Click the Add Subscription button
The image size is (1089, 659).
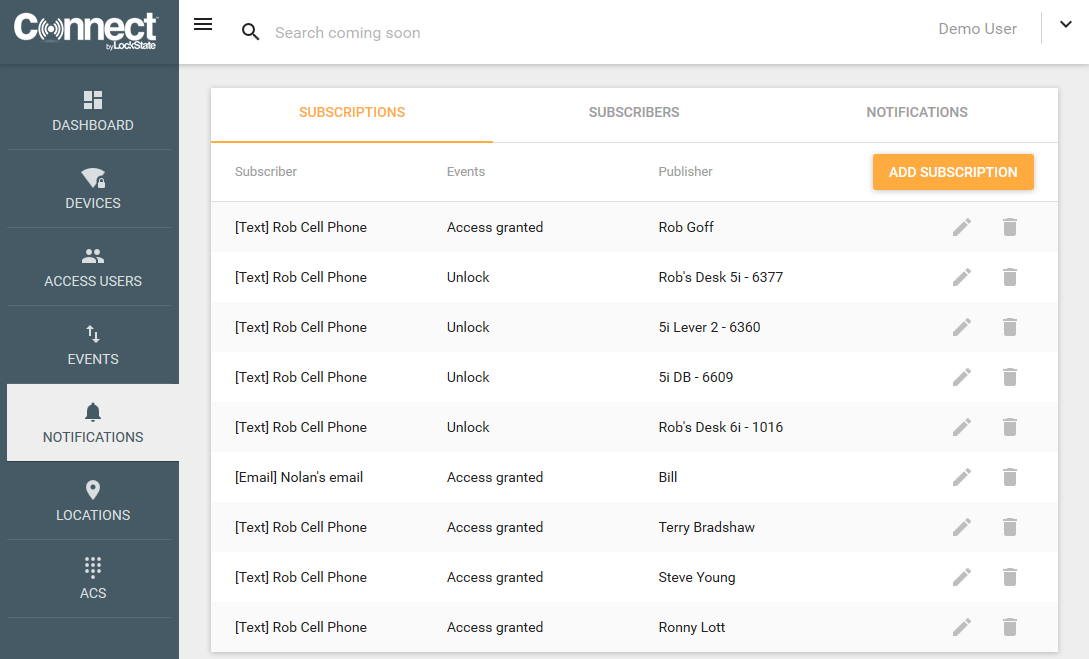953,172
